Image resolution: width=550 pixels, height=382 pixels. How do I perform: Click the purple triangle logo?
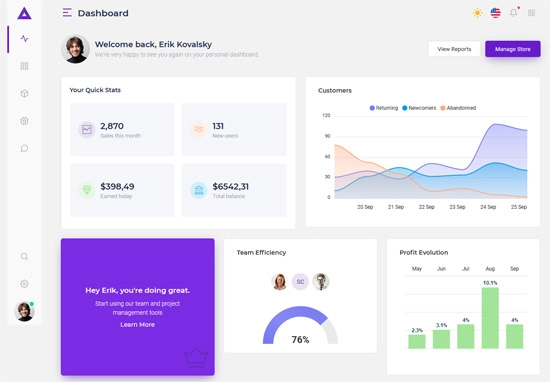(x=24, y=13)
